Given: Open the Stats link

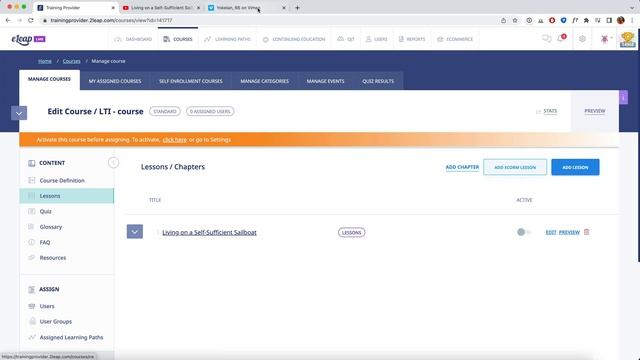Looking at the screenshot, I should pos(550,111).
